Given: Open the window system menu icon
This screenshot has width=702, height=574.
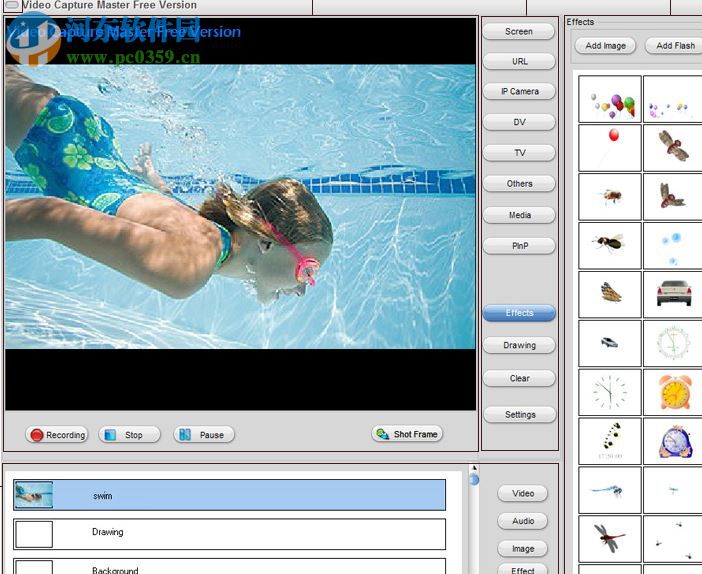Looking at the screenshot, I should coord(12,5).
